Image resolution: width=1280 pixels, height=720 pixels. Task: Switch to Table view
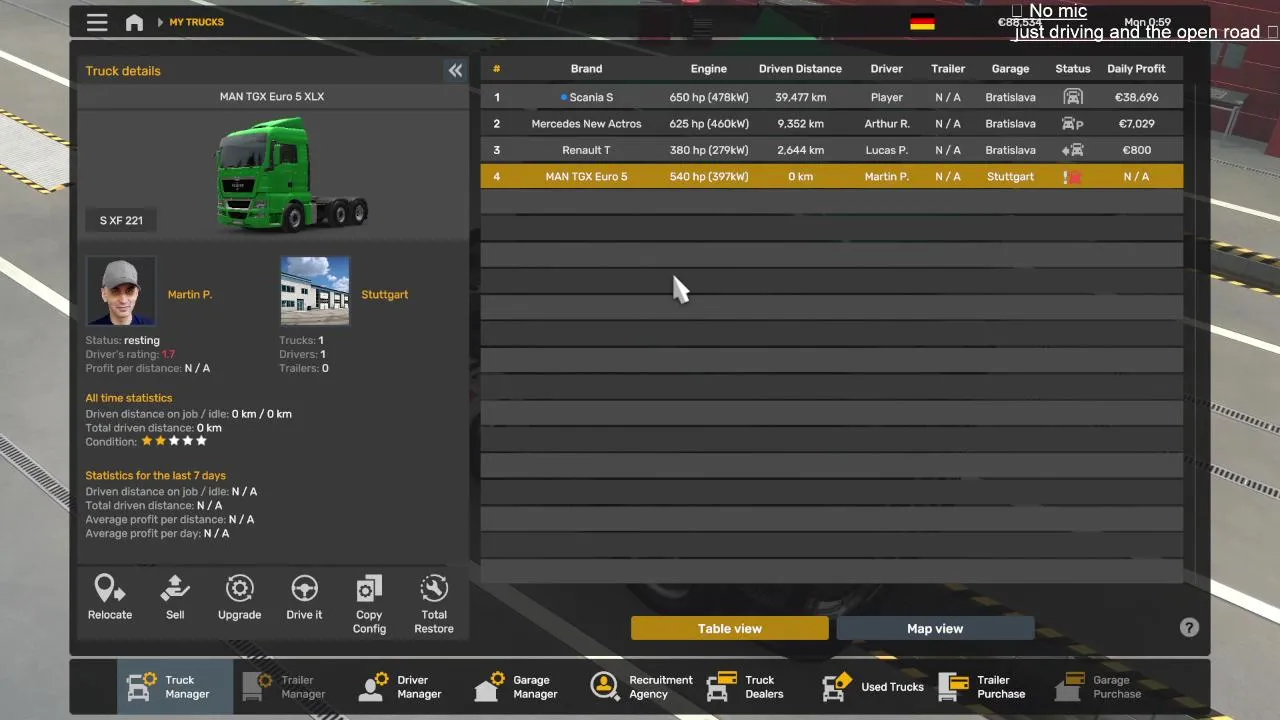click(730, 628)
